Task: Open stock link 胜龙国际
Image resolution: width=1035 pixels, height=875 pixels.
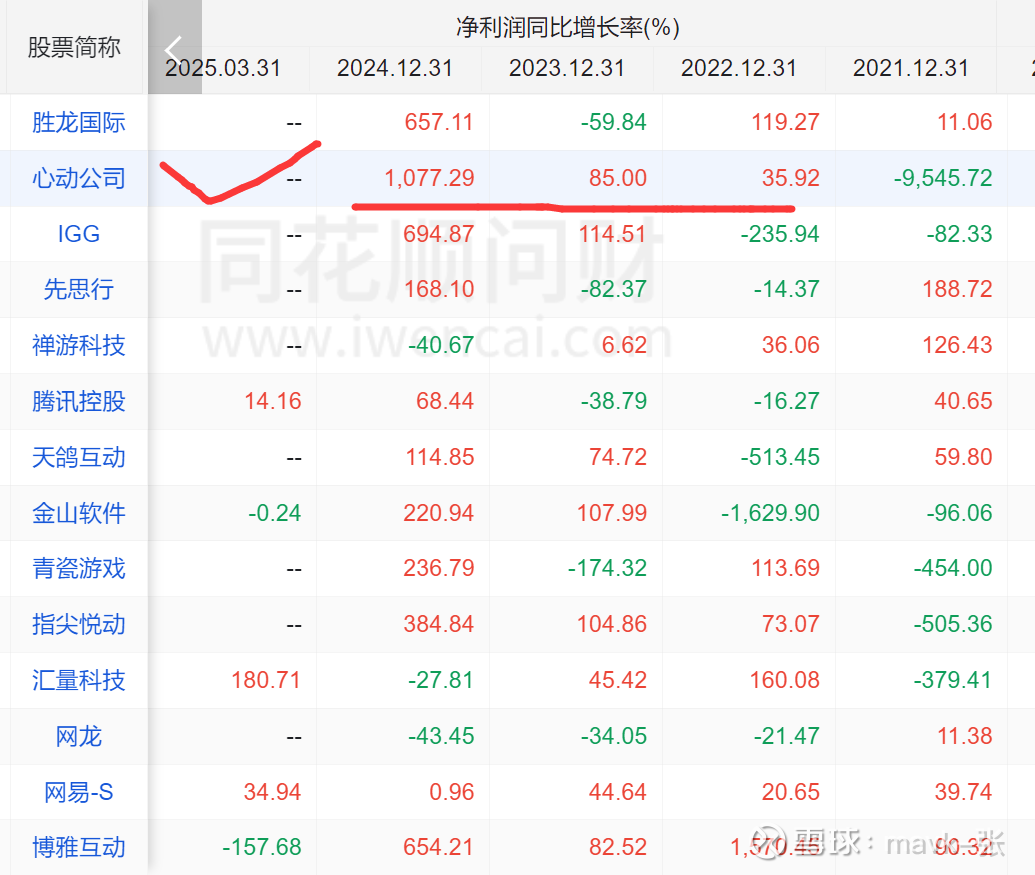Action: coord(79,123)
